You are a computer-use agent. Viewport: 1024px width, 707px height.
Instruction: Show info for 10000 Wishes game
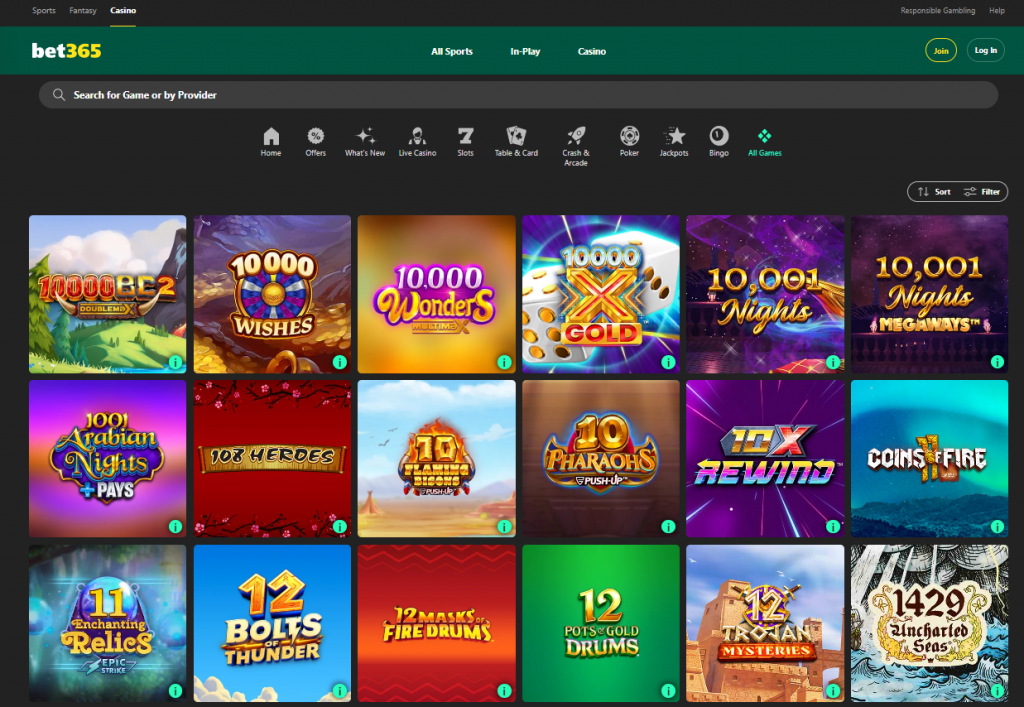click(340, 362)
